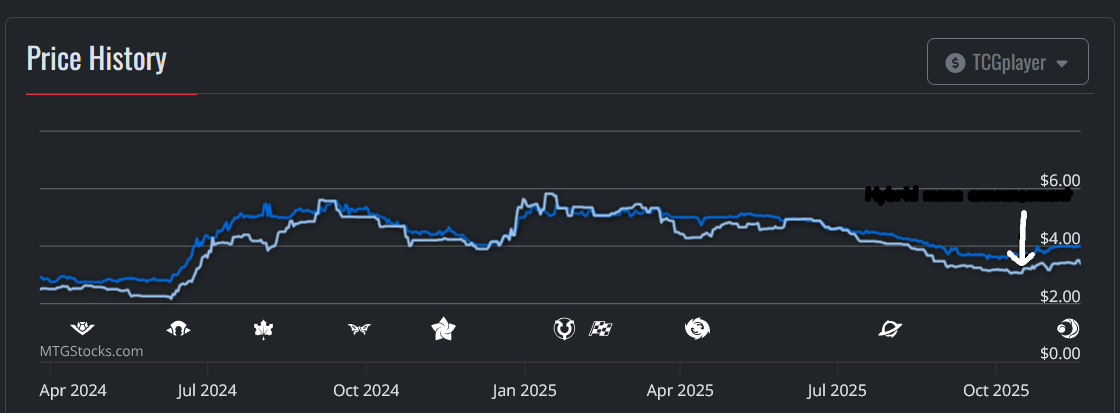The height and width of the screenshot is (413, 1120).
Task: Click the moth Duskmourn set icon
Action: pos(359,329)
